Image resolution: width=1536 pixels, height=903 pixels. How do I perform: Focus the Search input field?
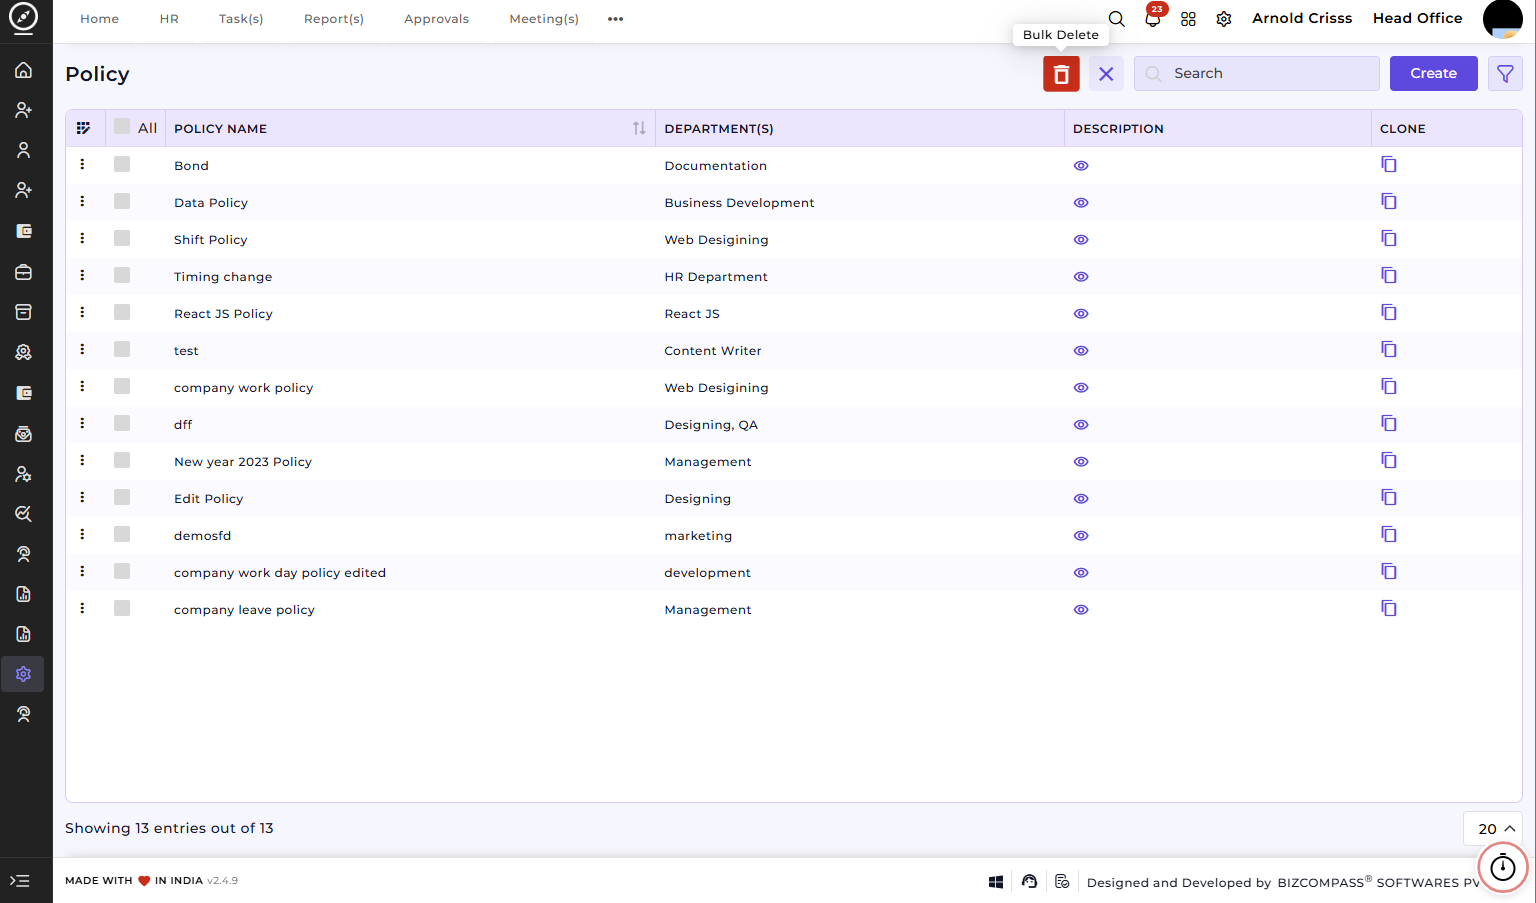point(1257,74)
